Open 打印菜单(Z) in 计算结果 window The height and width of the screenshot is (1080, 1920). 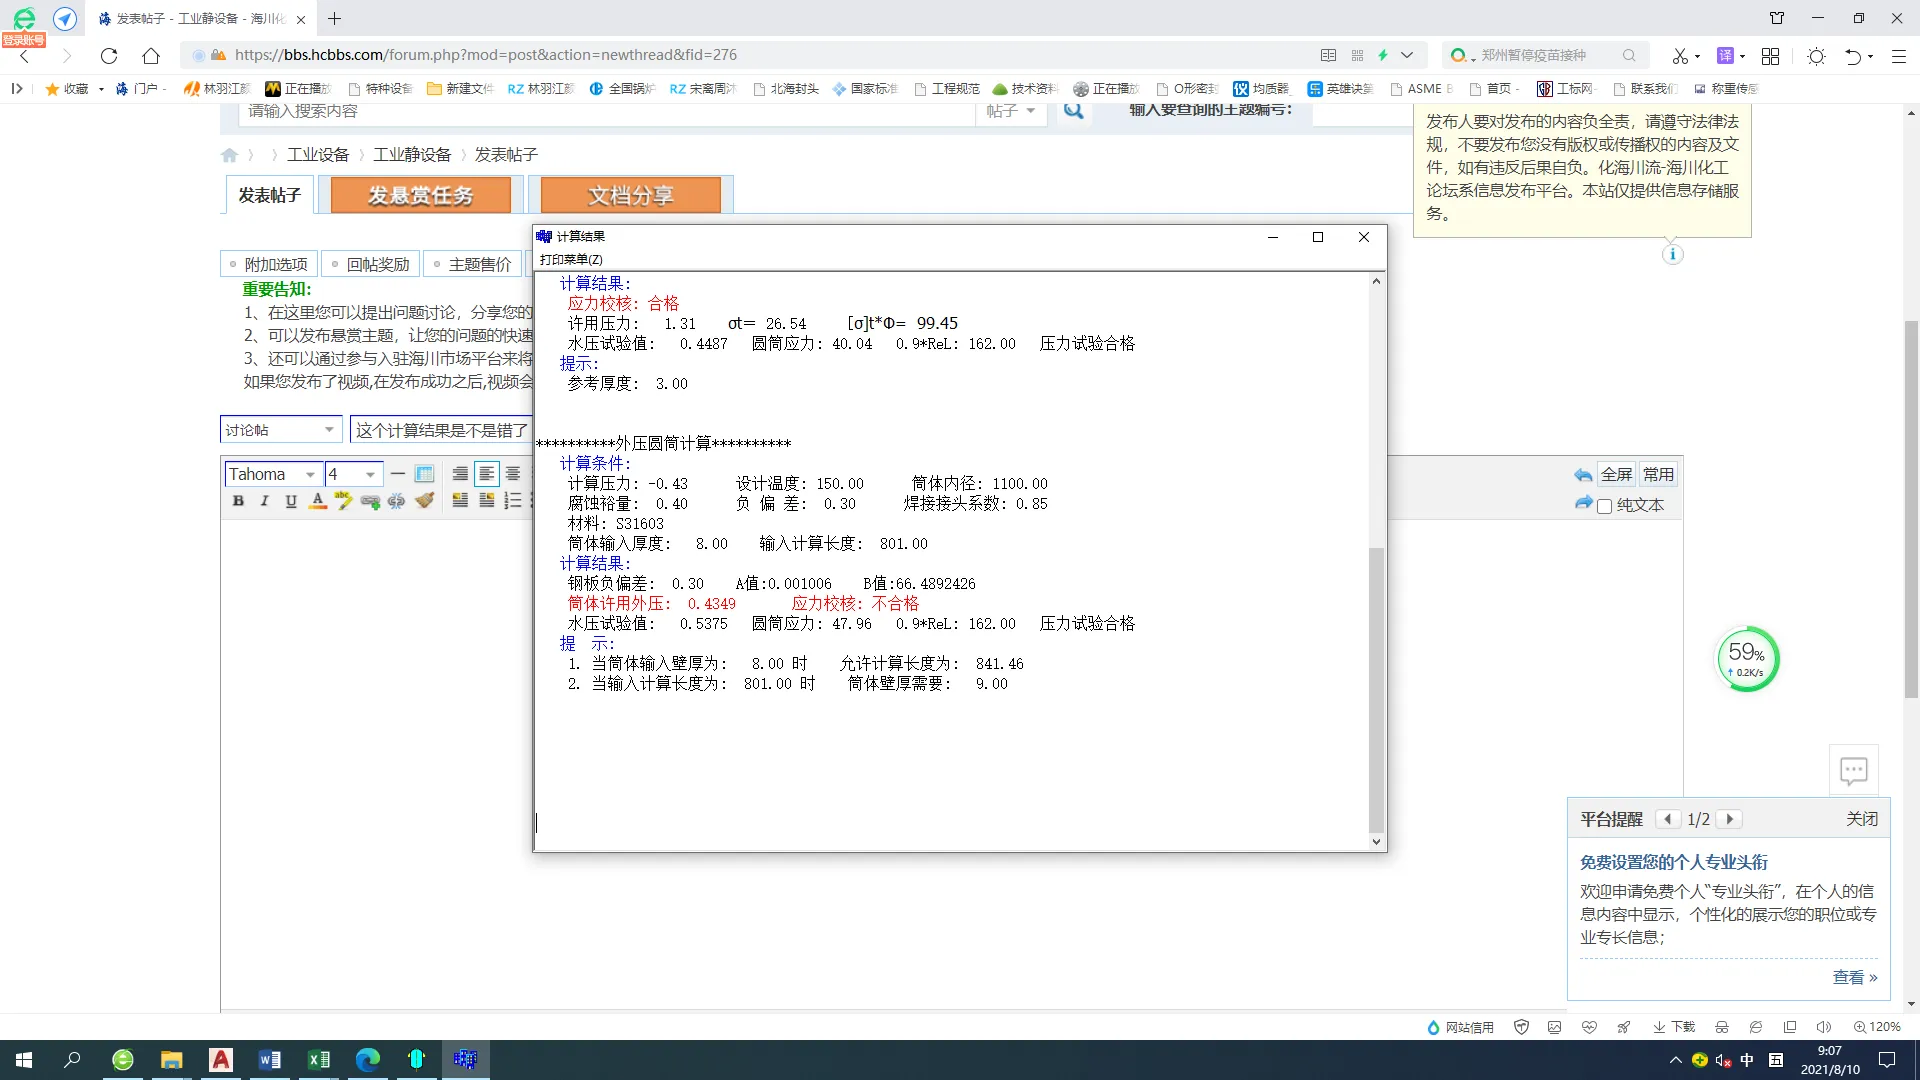pyautogui.click(x=571, y=259)
